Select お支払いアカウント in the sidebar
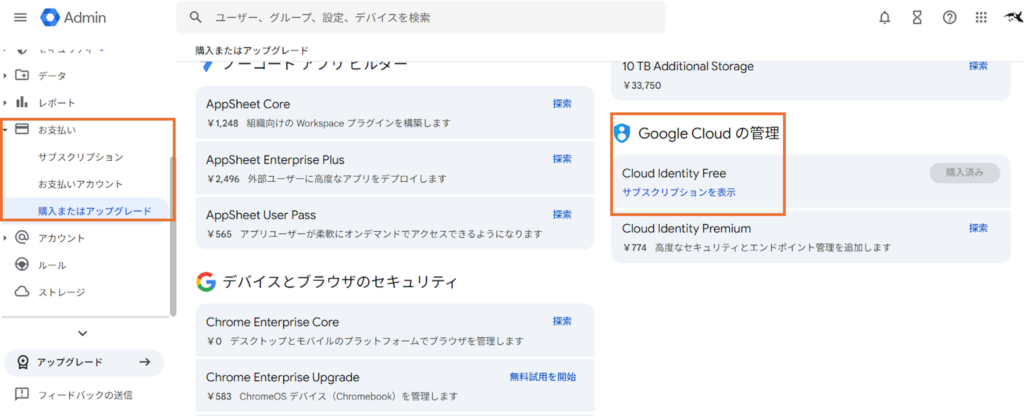This screenshot has width=1024, height=416. click(80, 184)
